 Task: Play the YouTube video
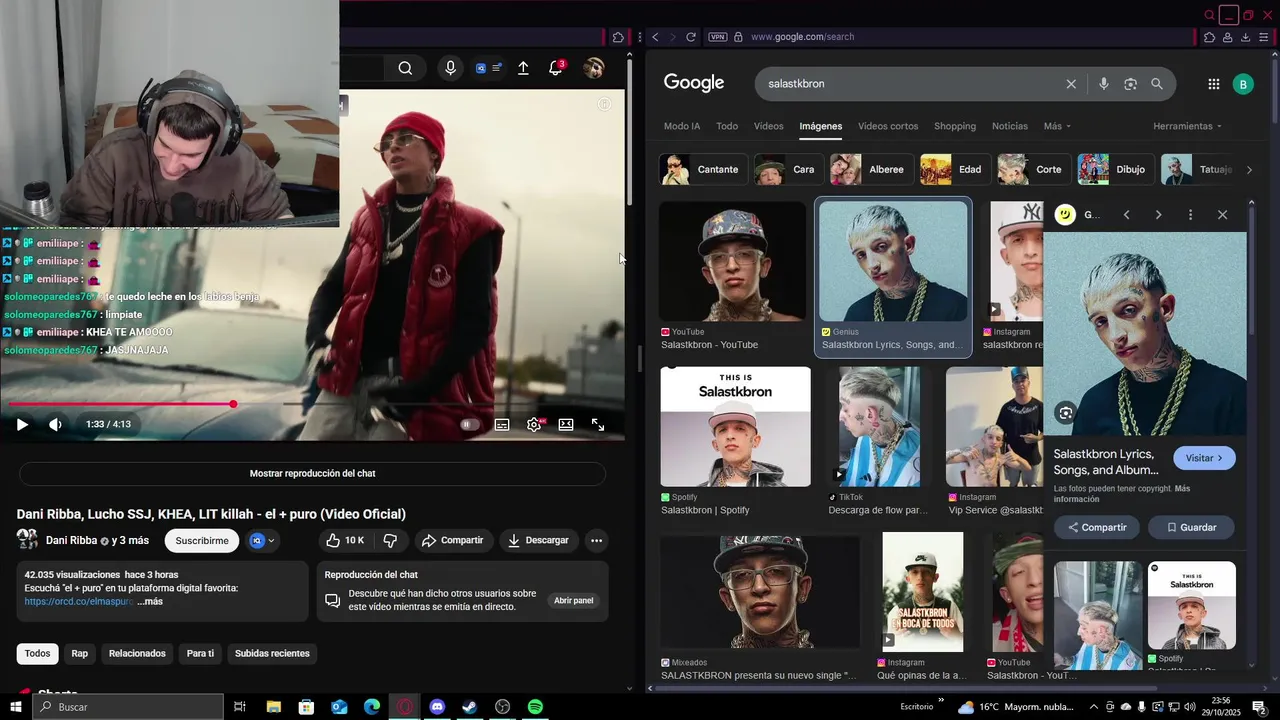click(22, 424)
